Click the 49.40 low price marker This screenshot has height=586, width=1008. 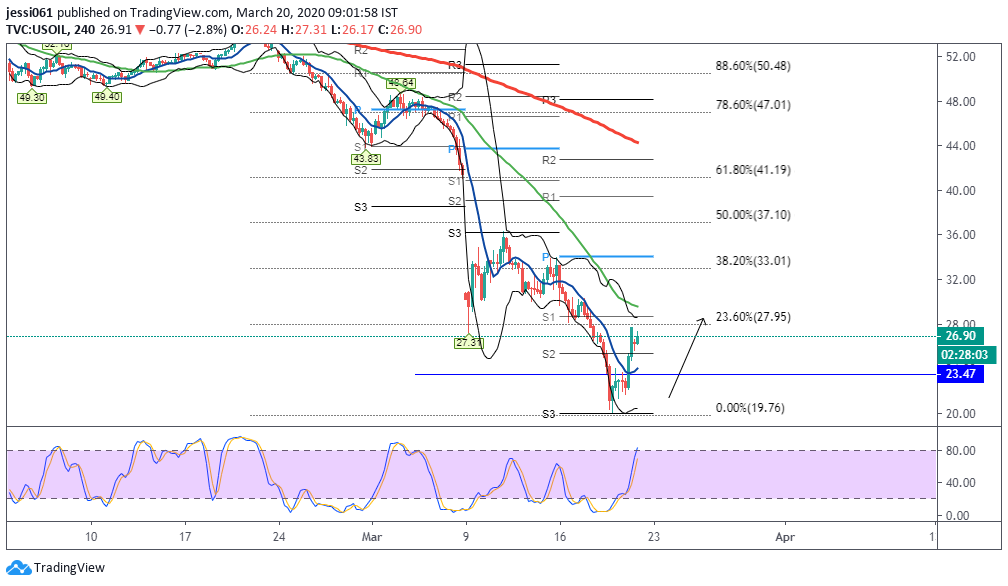107,97
